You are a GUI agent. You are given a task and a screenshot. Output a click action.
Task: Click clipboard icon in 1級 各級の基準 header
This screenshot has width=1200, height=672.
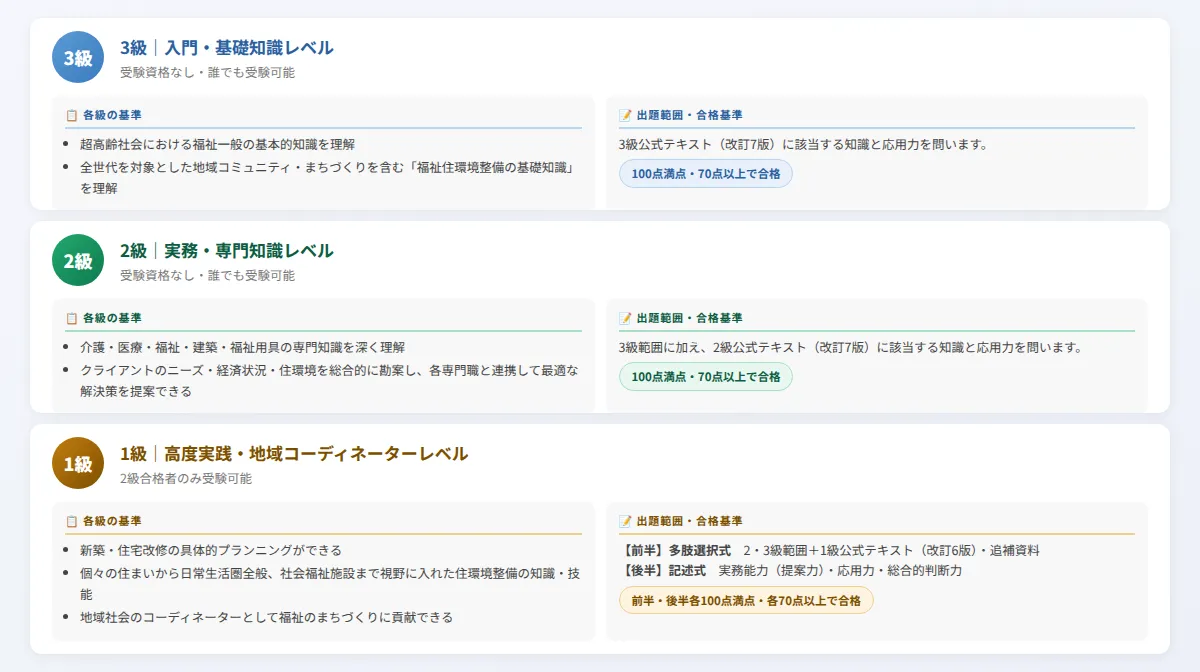[x=72, y=521]
